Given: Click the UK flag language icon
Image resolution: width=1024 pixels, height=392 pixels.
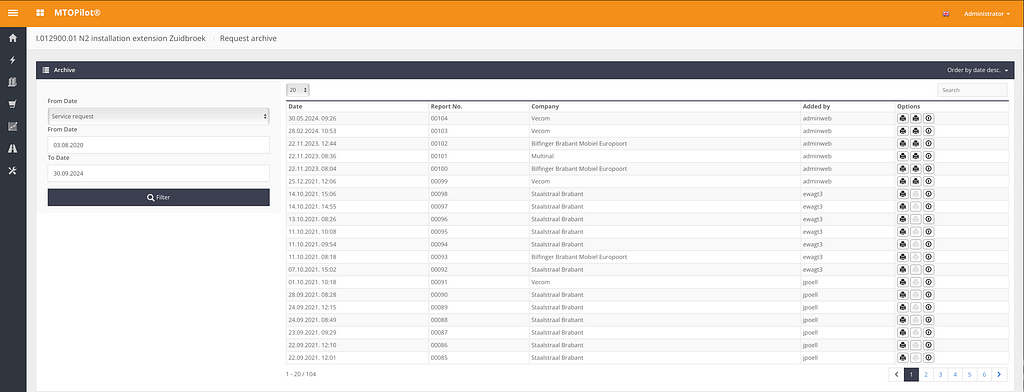Looking at the screenshot, I should (x=946, y=14).
